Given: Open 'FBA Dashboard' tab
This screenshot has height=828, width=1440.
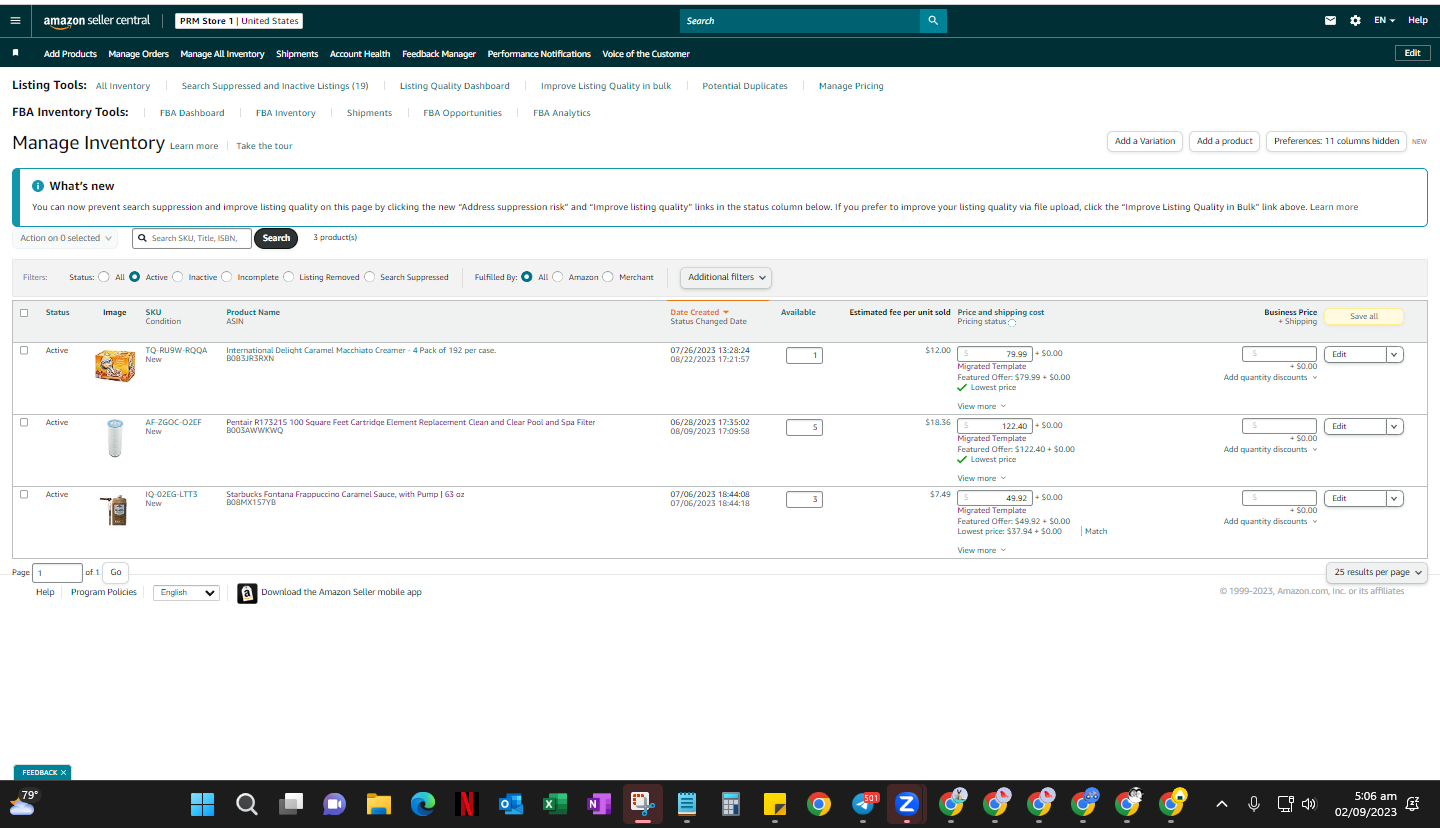Looking at the screenshot, I should [192, 113].
